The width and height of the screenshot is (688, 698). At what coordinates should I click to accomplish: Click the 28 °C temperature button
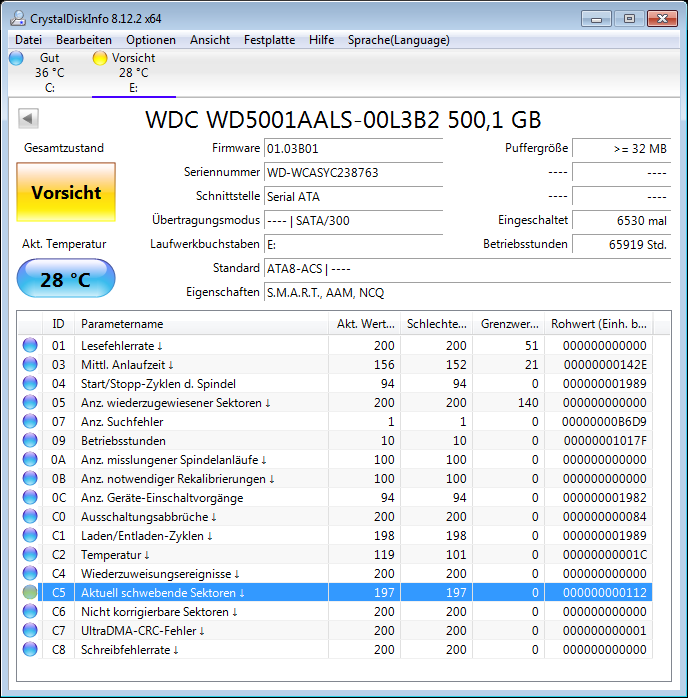[x=66, y=279]
